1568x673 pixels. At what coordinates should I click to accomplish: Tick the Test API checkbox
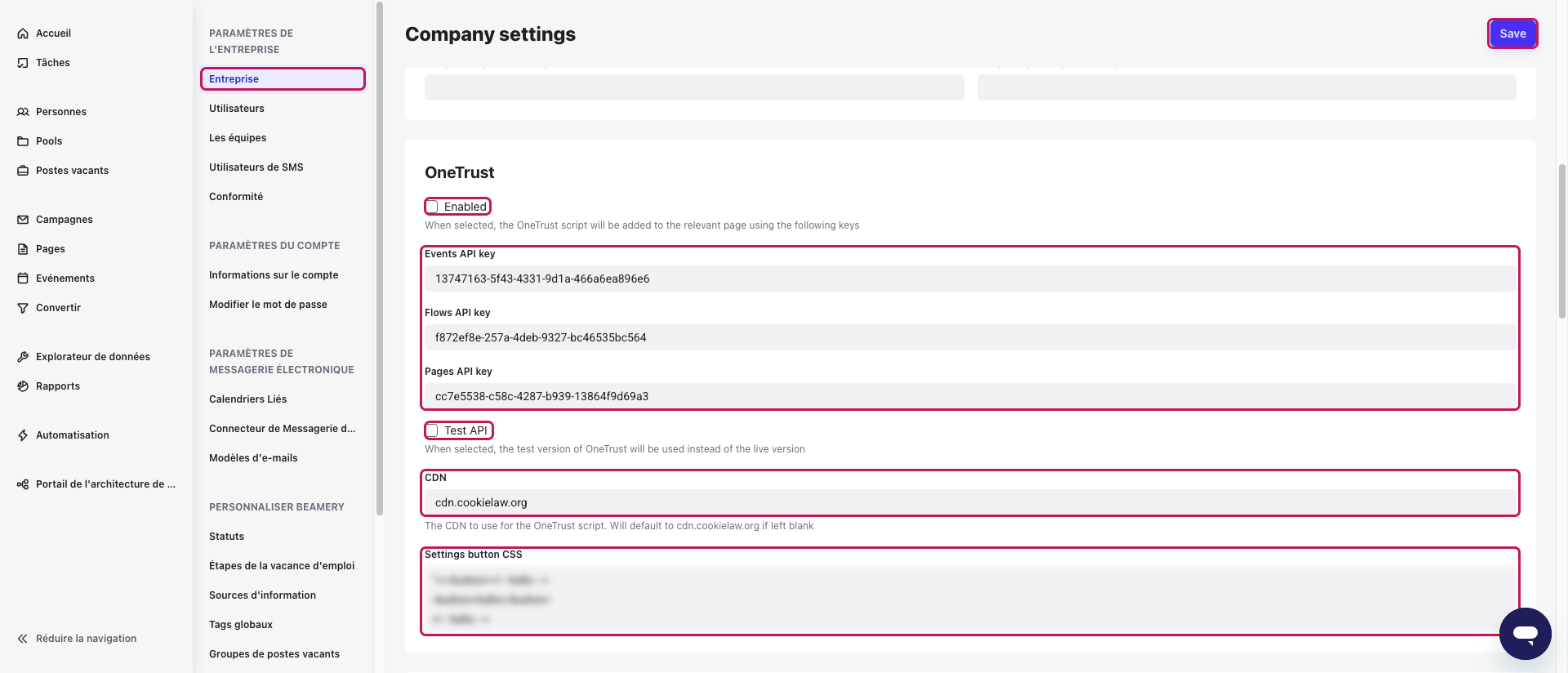point(432,430)
